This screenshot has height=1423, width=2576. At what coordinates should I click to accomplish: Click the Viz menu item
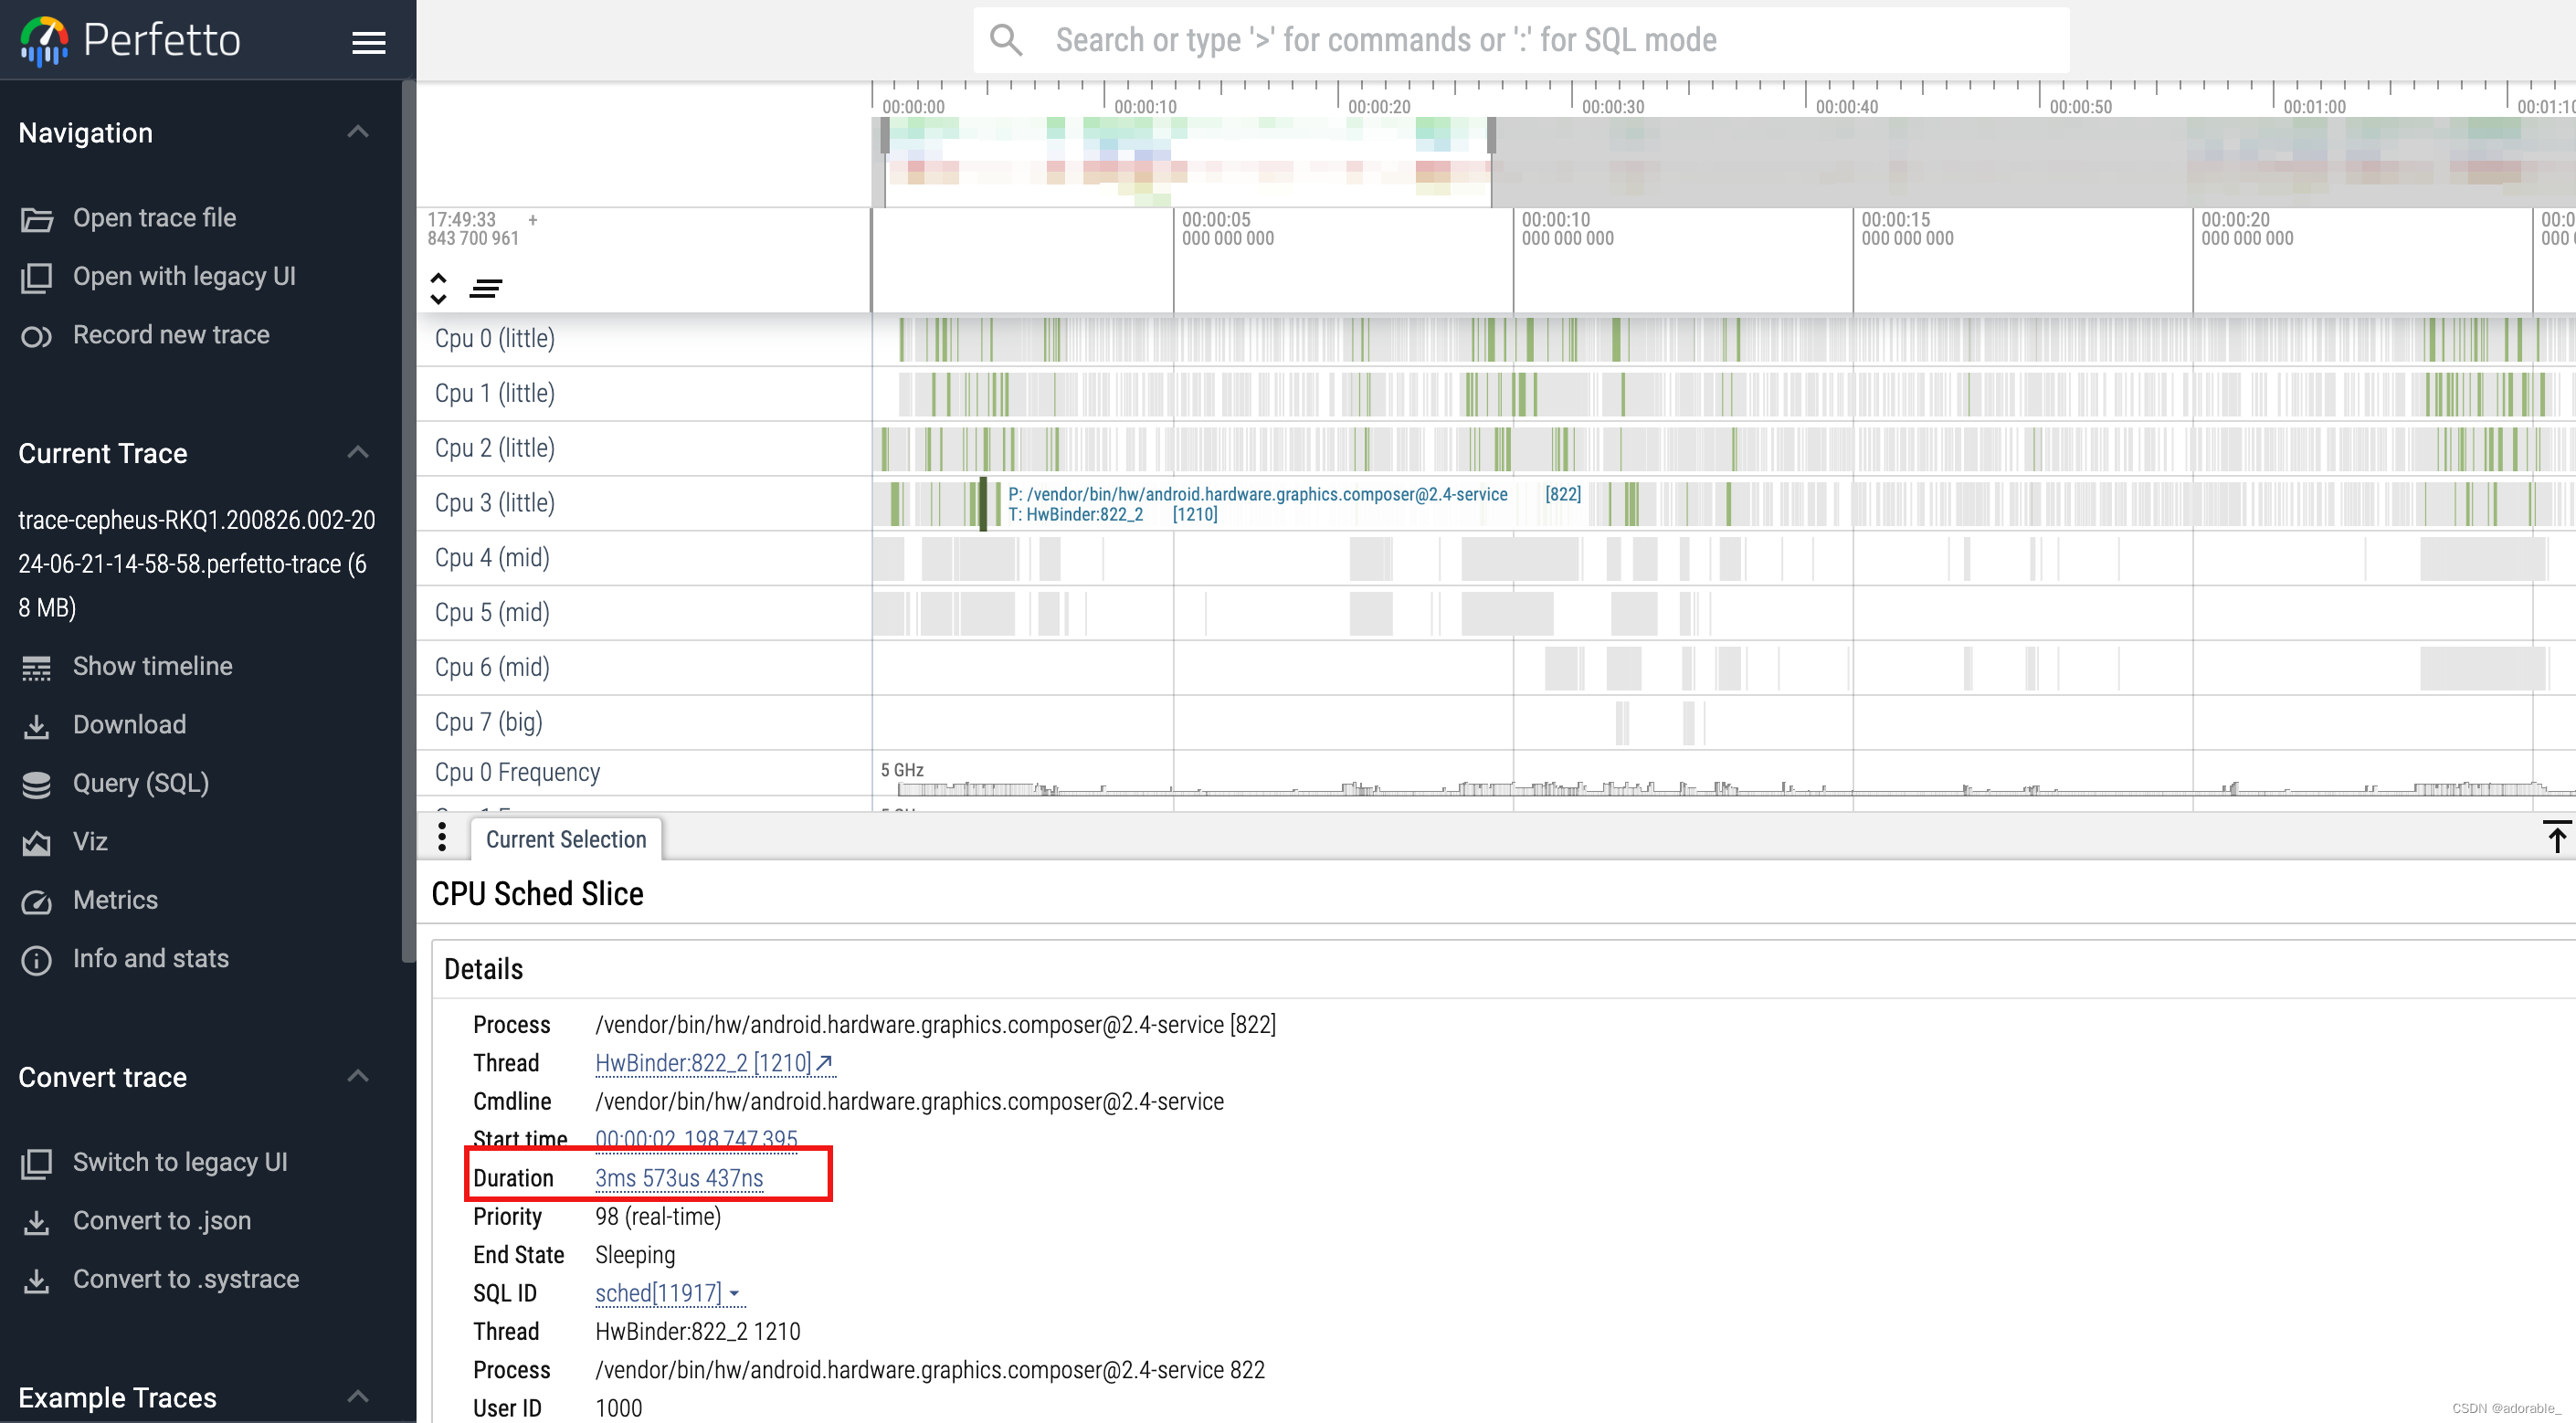tap(91, 841)
